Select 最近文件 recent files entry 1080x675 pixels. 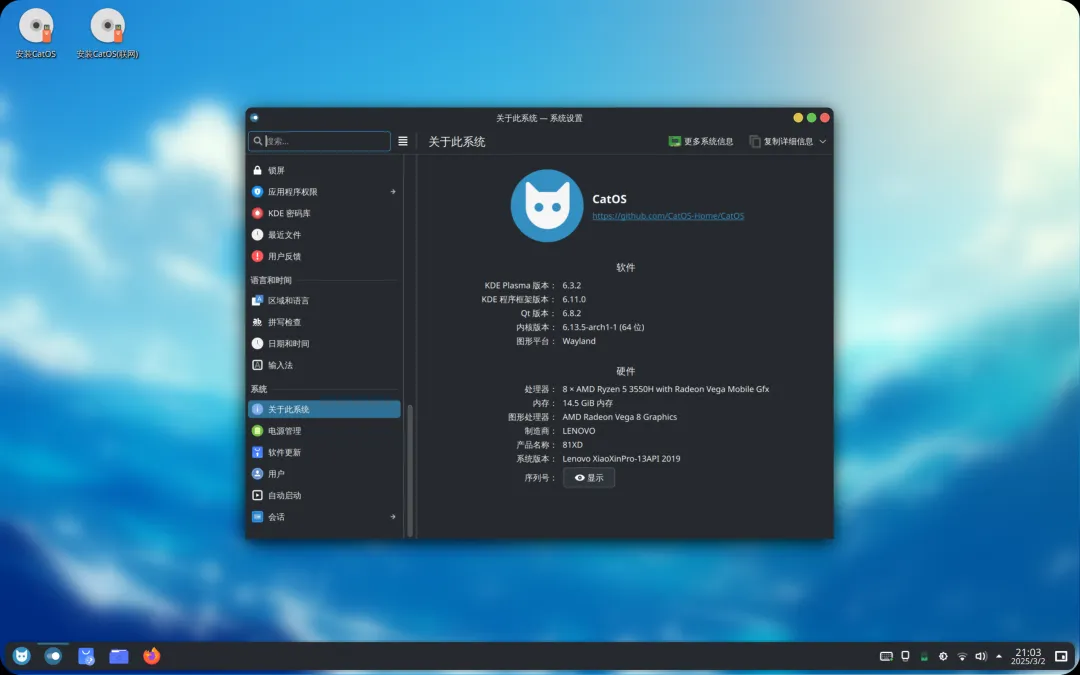(324, 235)
